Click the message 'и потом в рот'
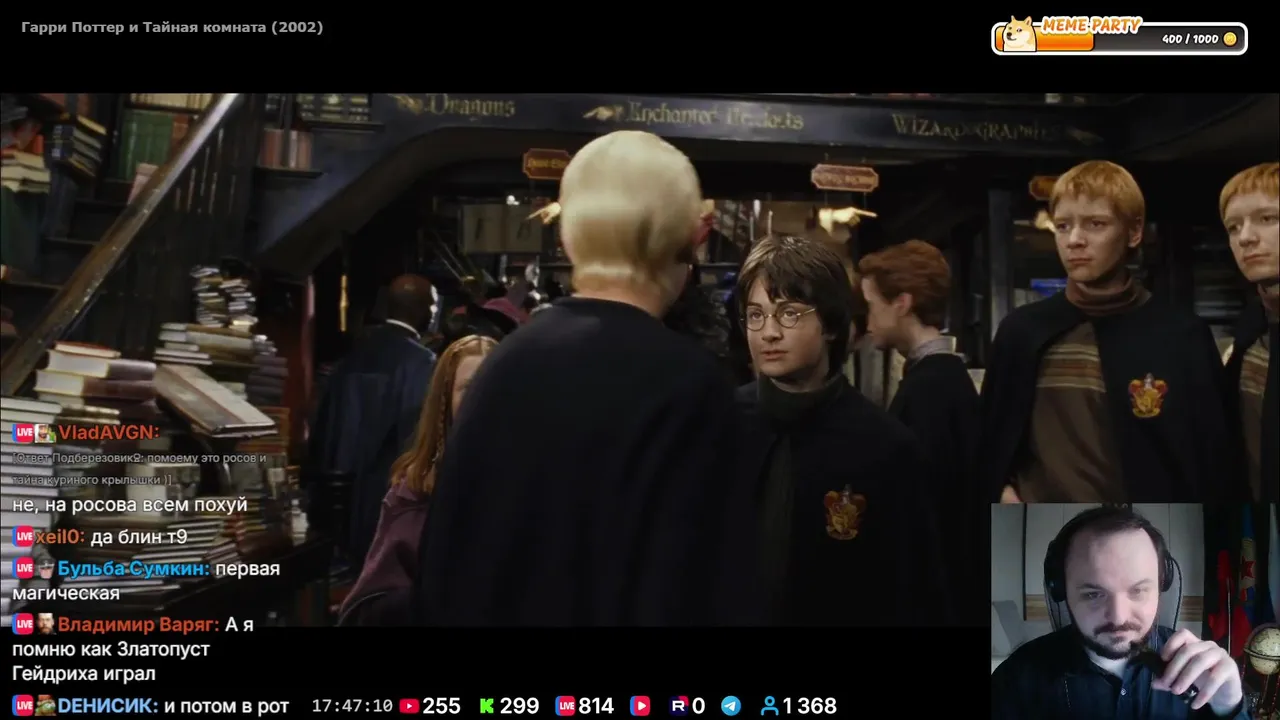The image size is (1280, 720). click(x=226, y=706)
